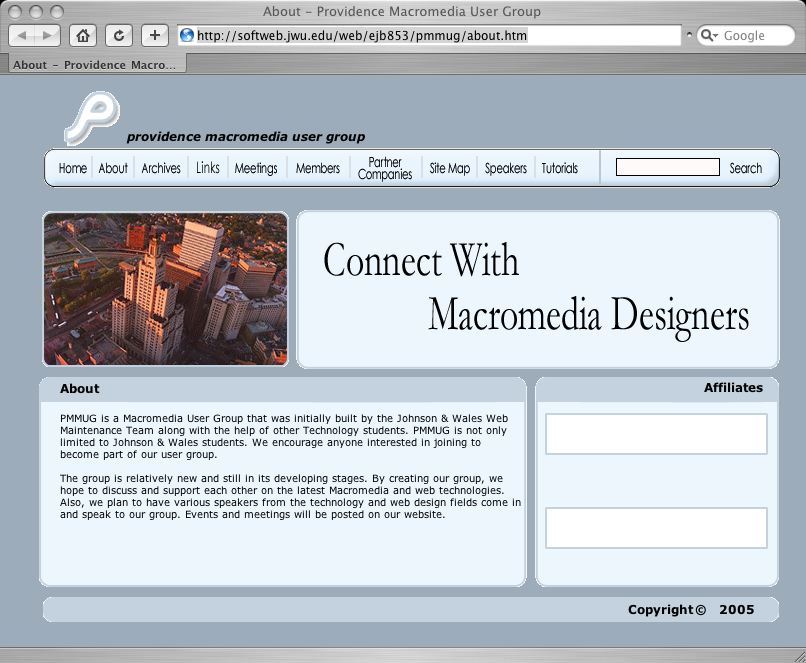View the Members page

click(318, 168)
